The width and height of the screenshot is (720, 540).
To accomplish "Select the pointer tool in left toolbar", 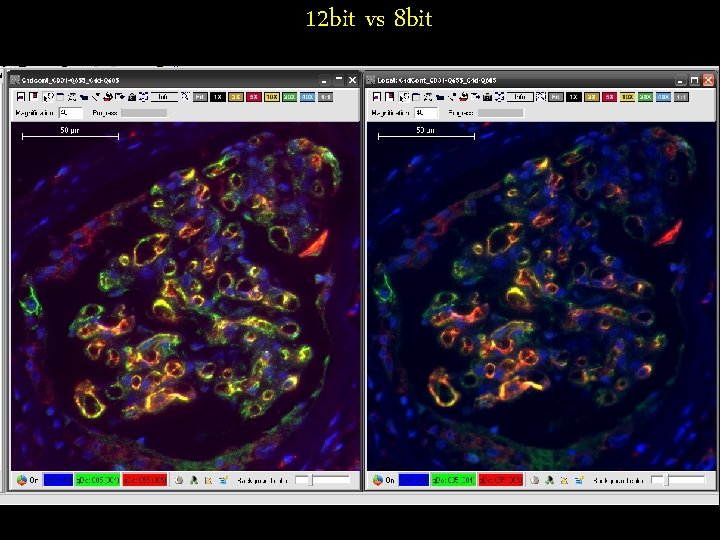I will pos(48,97).
